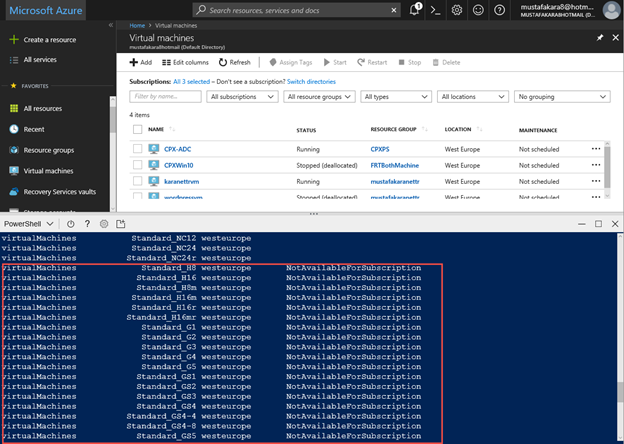This screenshot has width=624, height=444.
Task: Tick the checkbox for CPXWin10
Action: coord(137,165)
